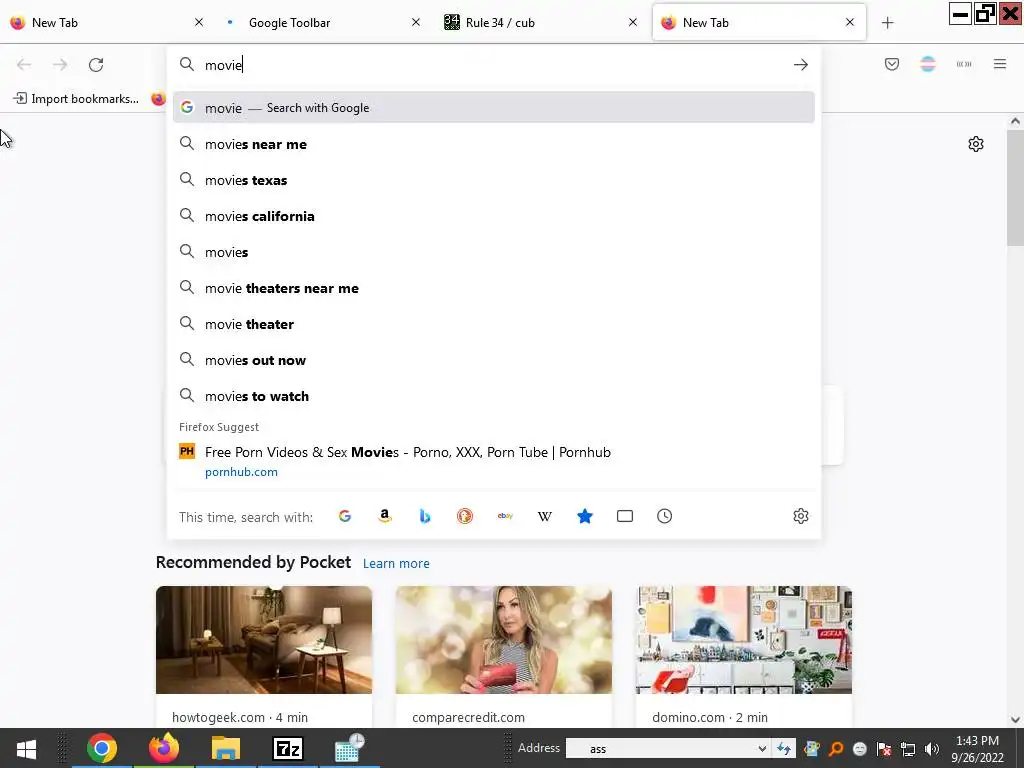Search history with the clock icon

click(665, 517)
